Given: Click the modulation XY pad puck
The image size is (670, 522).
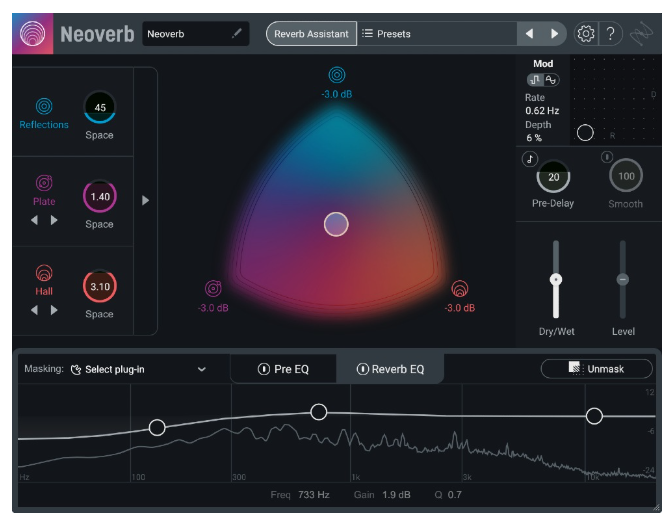Looking at the screenshot, I should point(585,133).
